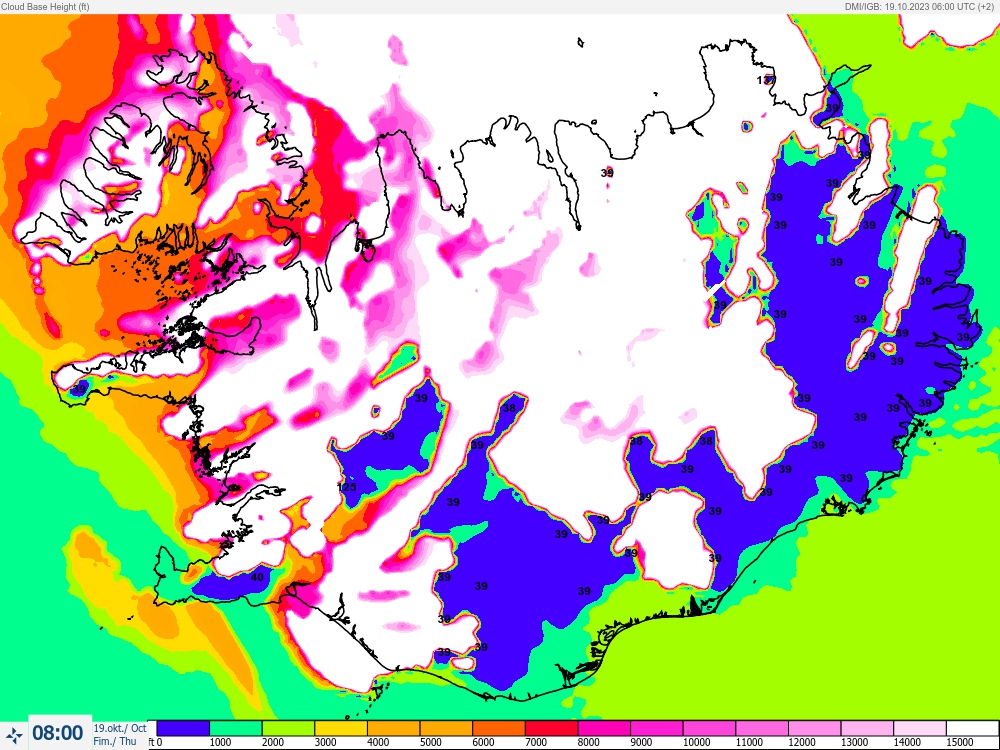1000x750 pixels.
Task: Pick the dark orange 6000–7000 ft swatch
Action: click(x=499, y=728)
